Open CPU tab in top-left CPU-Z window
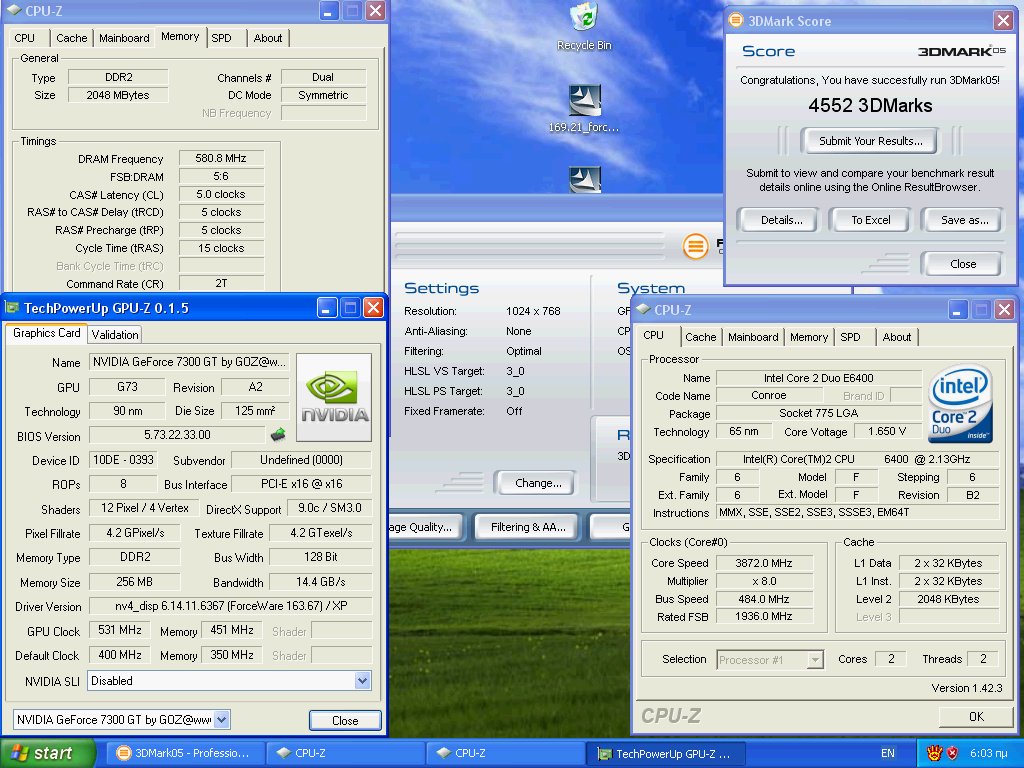 click(x=25, y=38)
